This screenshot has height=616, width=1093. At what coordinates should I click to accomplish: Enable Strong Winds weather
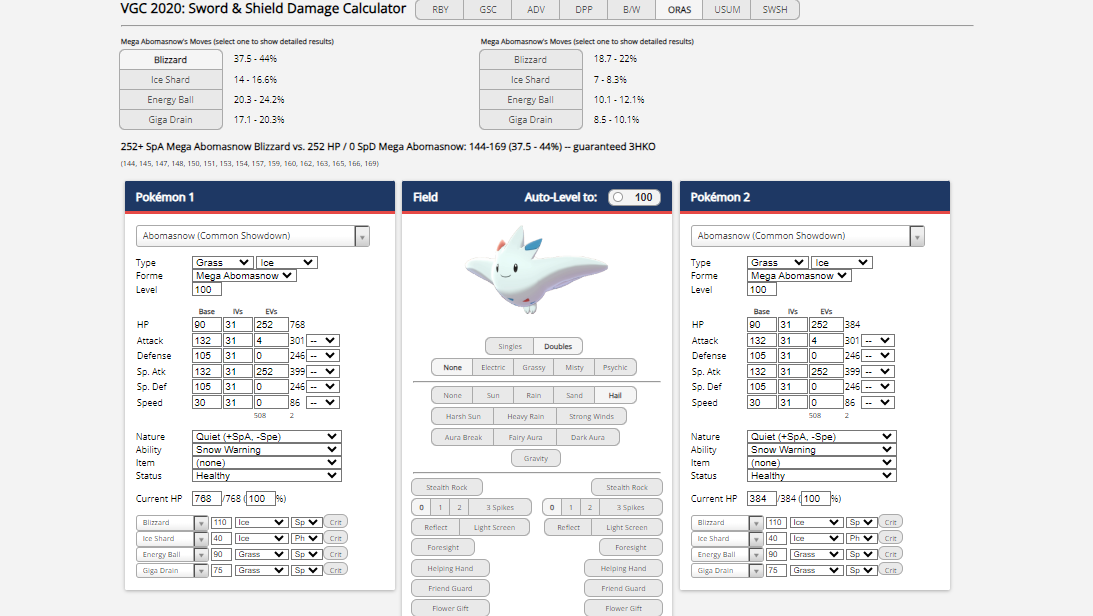pos(591,416)
